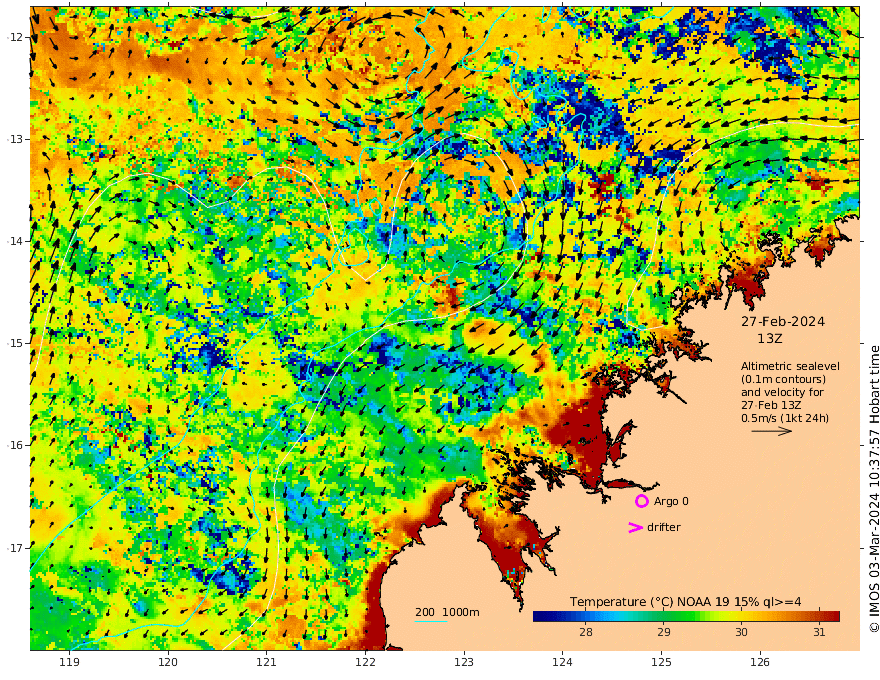Click longitude axis label 124
This screenshot has height=680, width=880.
[563, 662]
